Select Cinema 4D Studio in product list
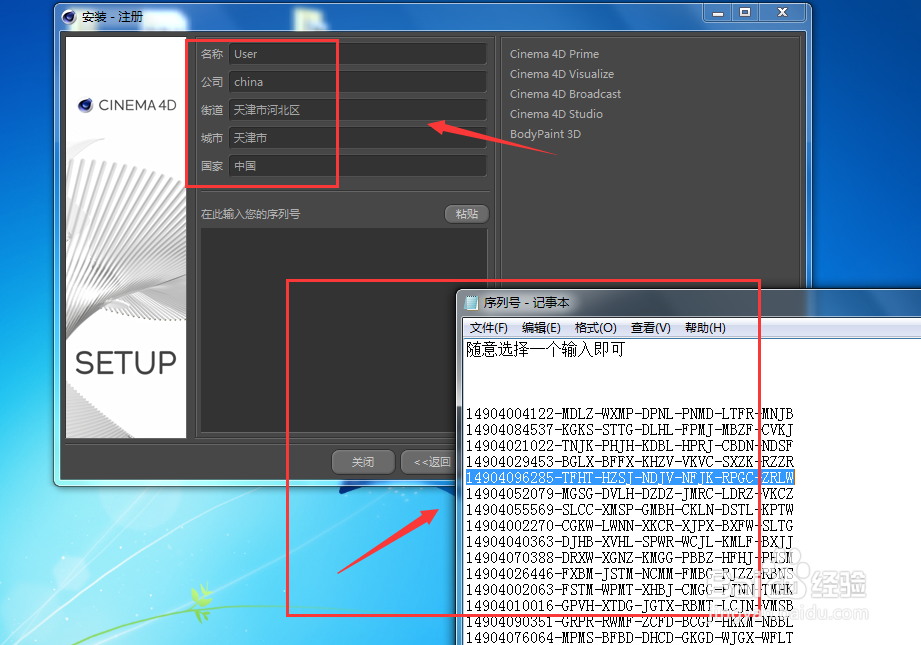This screenshot has width=921, height=645. pos(556,114)
